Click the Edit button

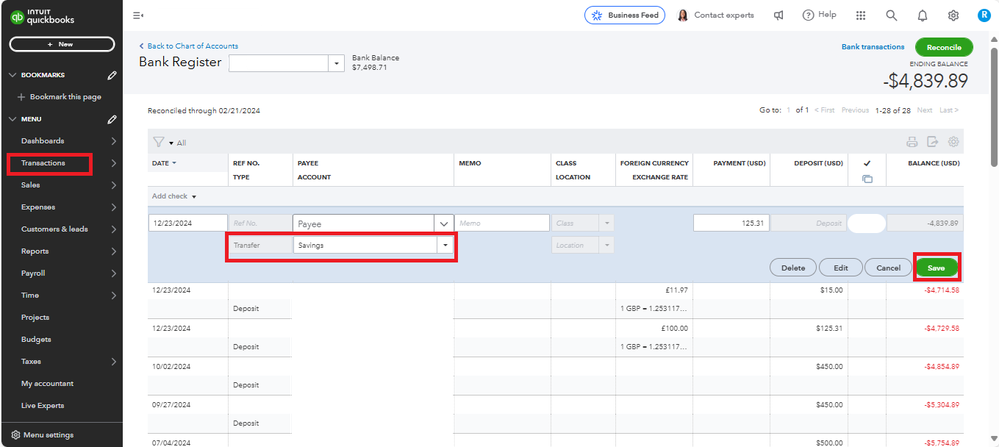(x=840, y=268)
